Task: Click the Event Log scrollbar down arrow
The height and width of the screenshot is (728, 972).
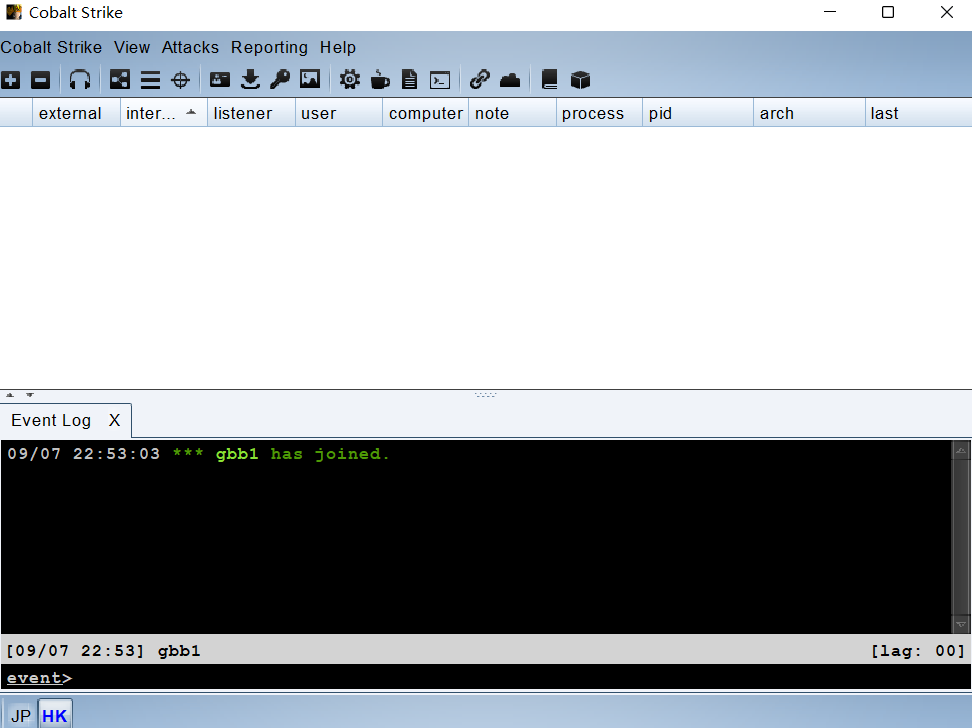Action: [961, 624]
